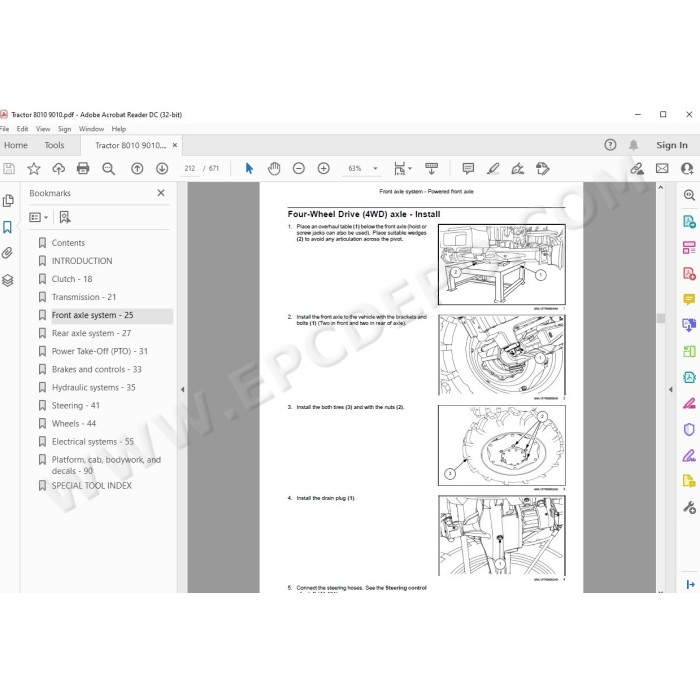Open the find text magnifier
The image size is (700, 700).
click(108, 169)
